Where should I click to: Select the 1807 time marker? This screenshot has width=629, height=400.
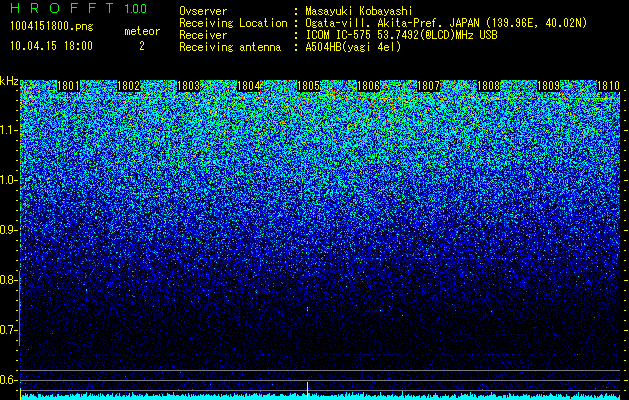(x=429, y=86)
